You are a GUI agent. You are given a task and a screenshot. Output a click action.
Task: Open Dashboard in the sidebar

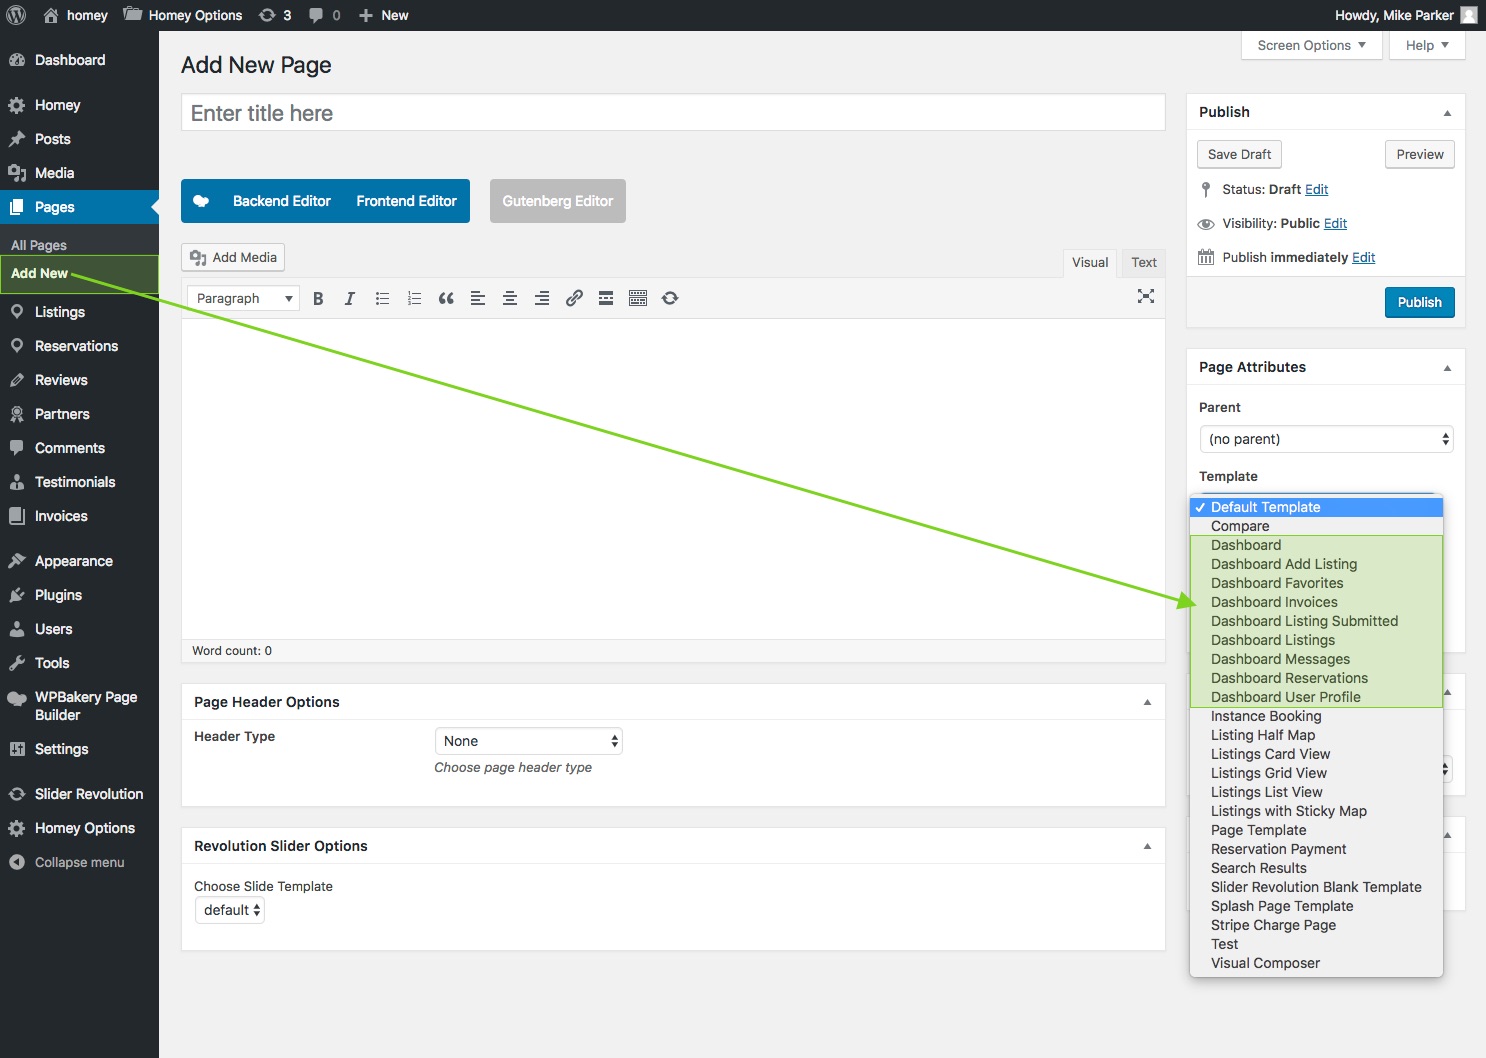(x=79, y=60)
